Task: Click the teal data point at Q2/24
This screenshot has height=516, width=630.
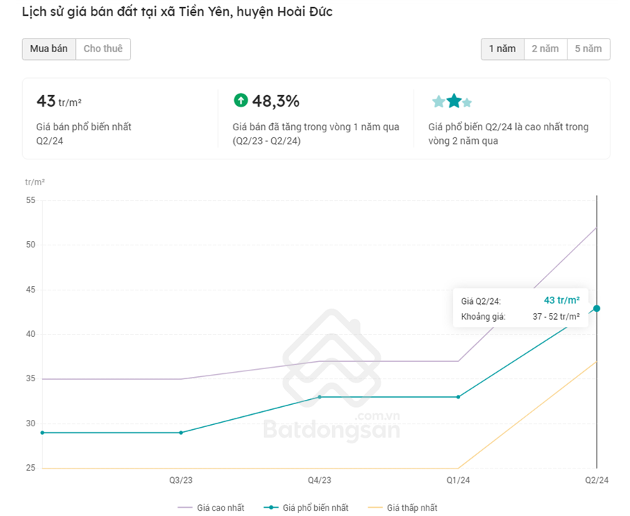Action: (x=597, y=308)
